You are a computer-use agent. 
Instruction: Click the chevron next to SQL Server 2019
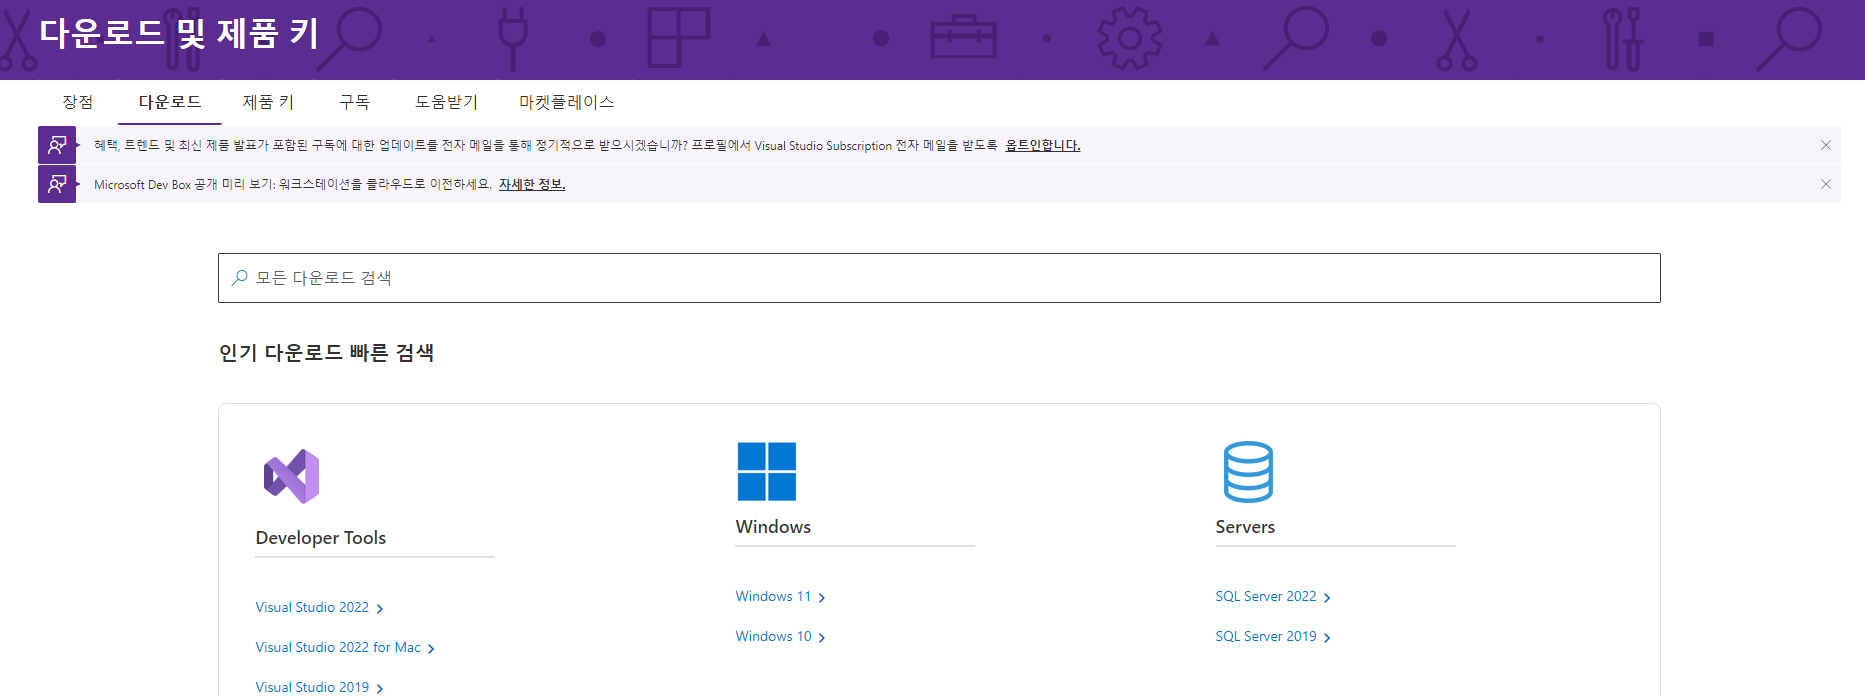click(1327, 638)
